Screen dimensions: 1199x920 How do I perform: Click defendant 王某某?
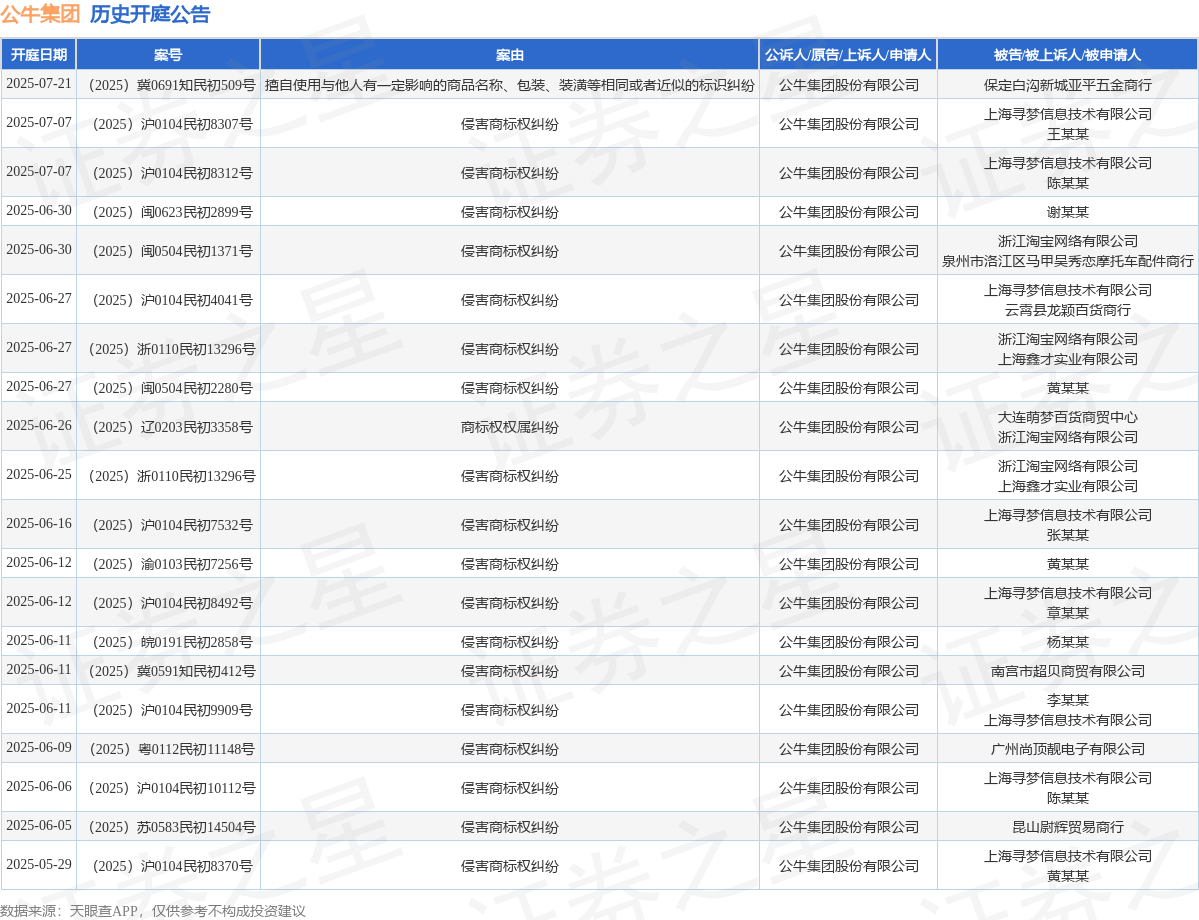point(1067,134)
